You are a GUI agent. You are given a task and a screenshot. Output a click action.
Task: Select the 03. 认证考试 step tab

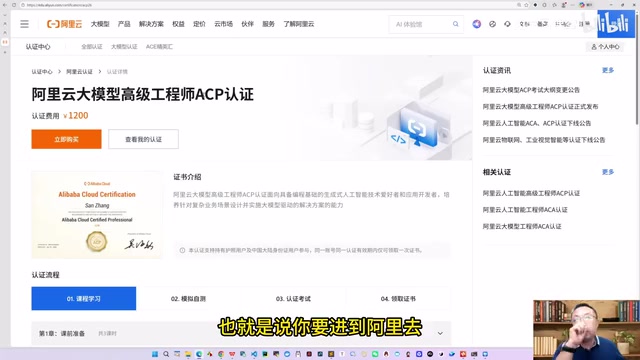tap(293, 298)
